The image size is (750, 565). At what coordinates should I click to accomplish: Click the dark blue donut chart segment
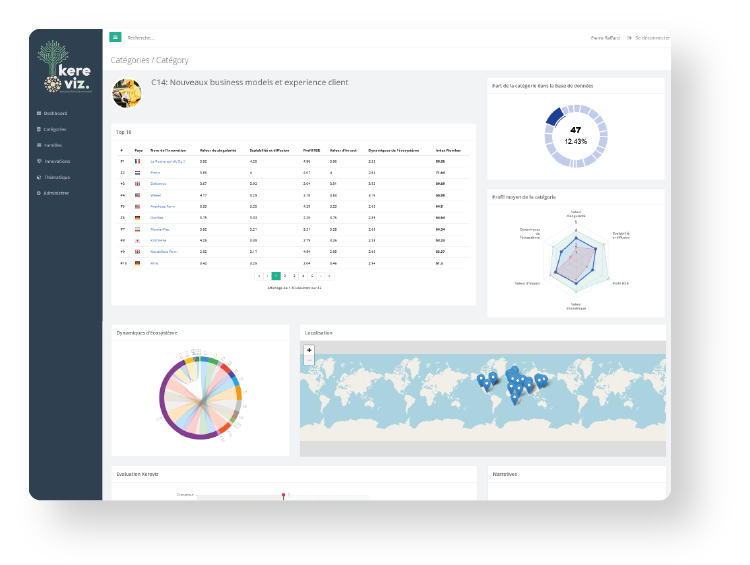point(552,119)
